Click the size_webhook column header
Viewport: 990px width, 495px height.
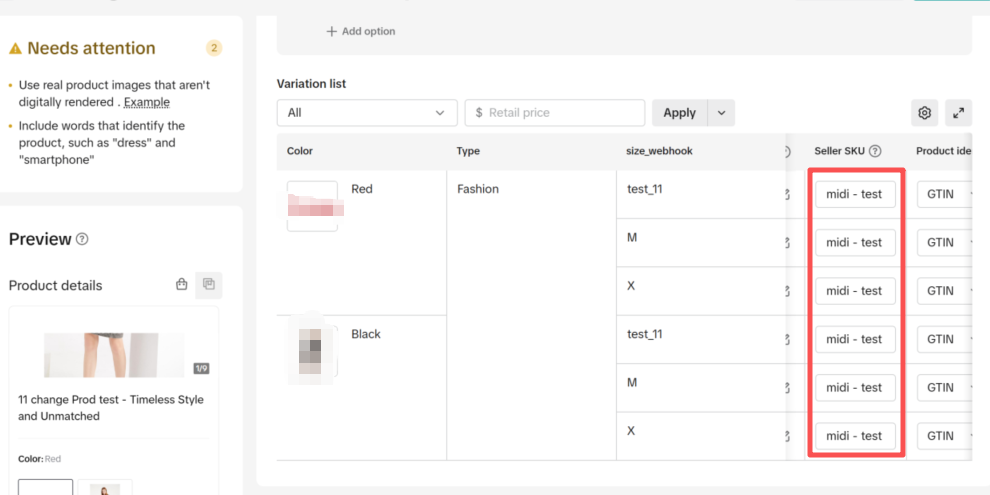659,152
